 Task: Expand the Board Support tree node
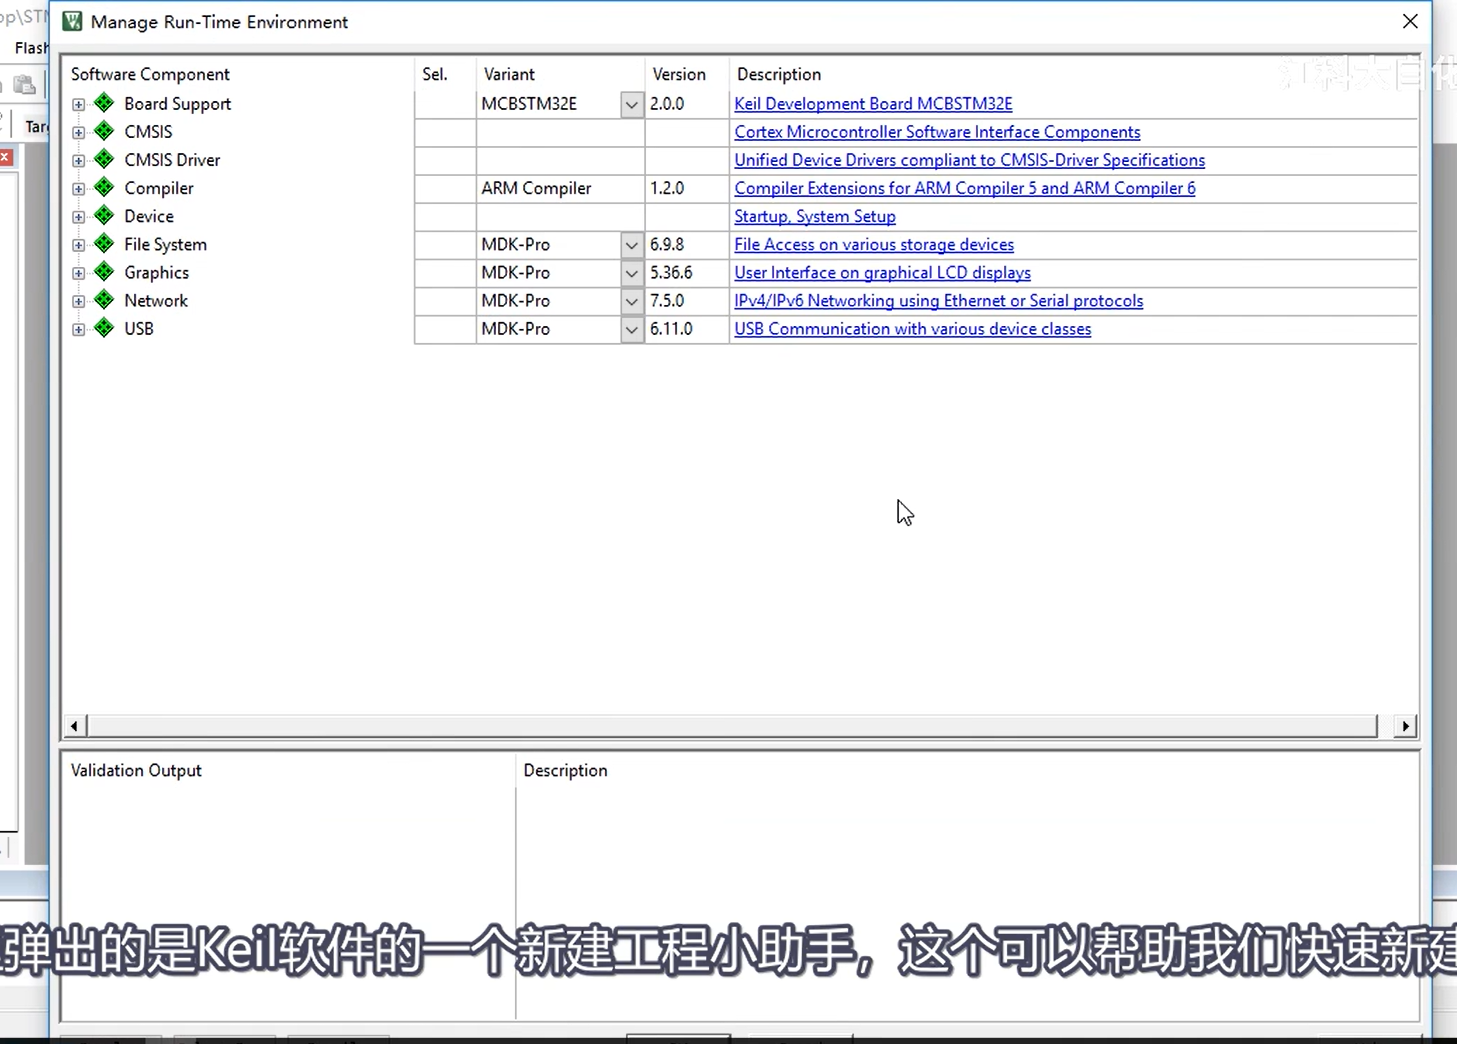click(x=78, y=104)
